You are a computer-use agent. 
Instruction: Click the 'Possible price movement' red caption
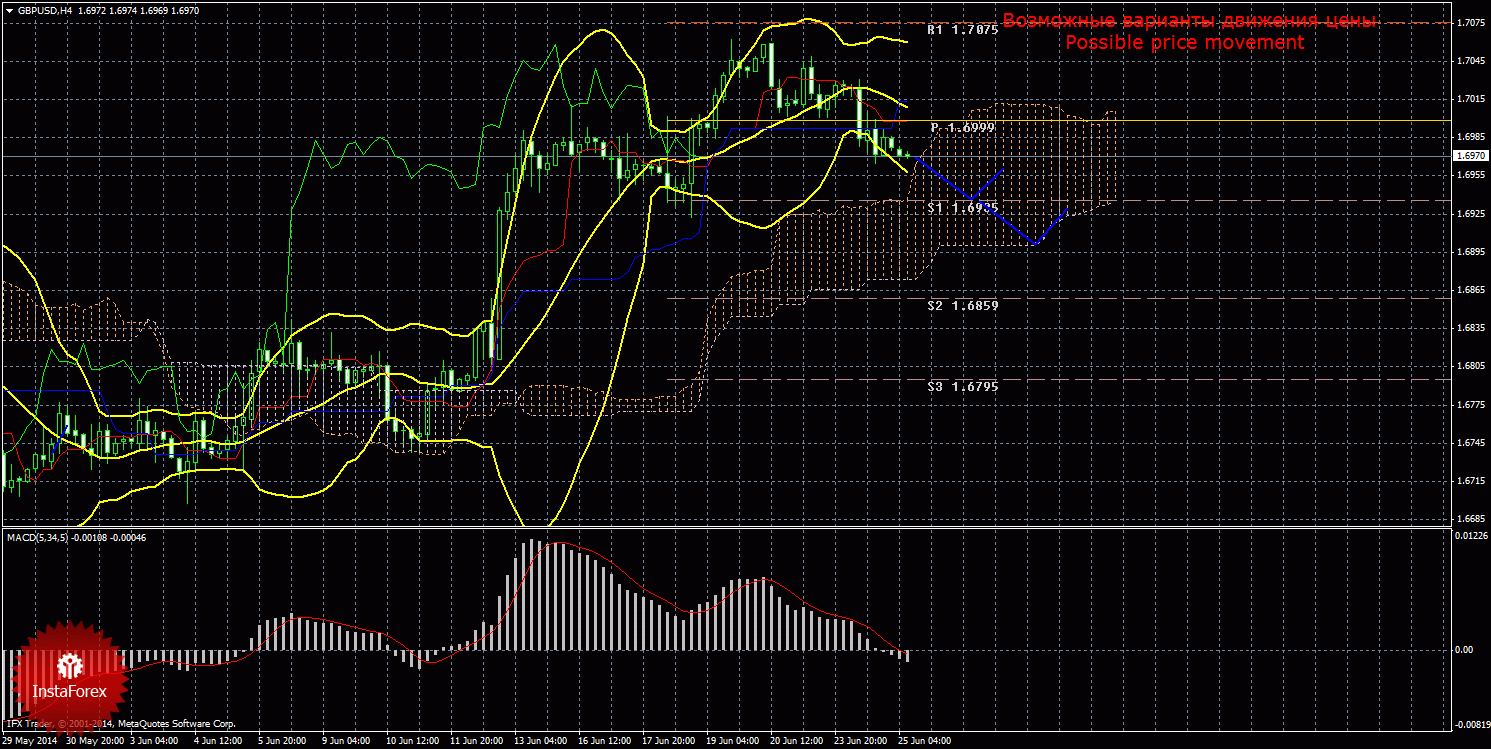click(1184, 43)
